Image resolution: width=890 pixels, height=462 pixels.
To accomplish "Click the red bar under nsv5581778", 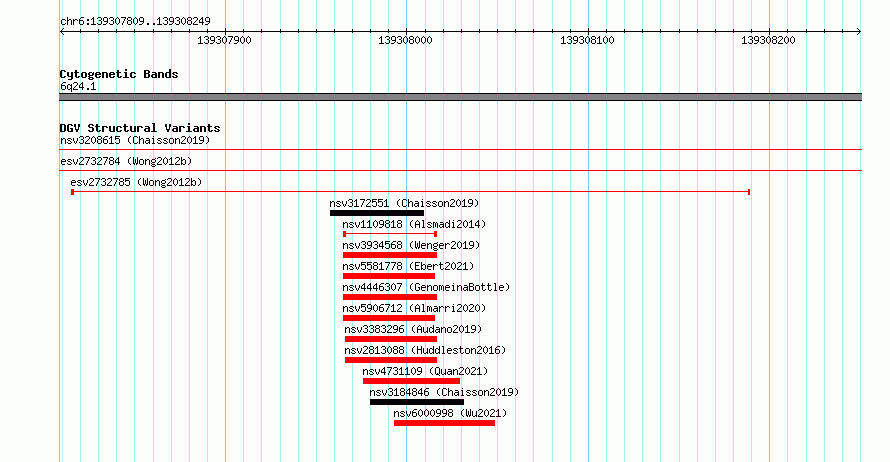I will tap(389, 276).
